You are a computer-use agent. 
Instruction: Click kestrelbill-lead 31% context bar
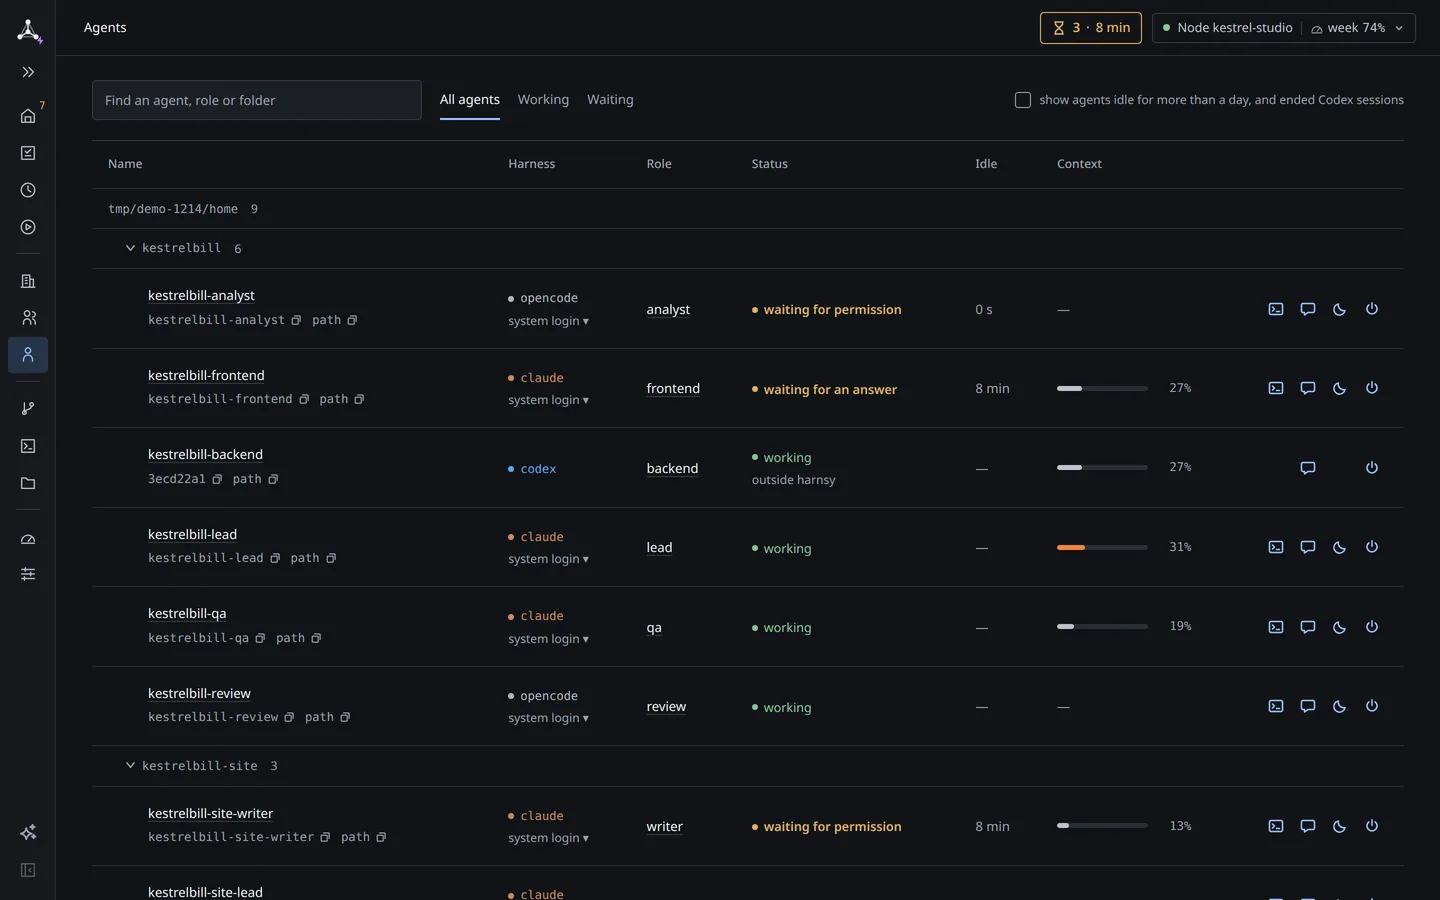tap(1102, 547)
